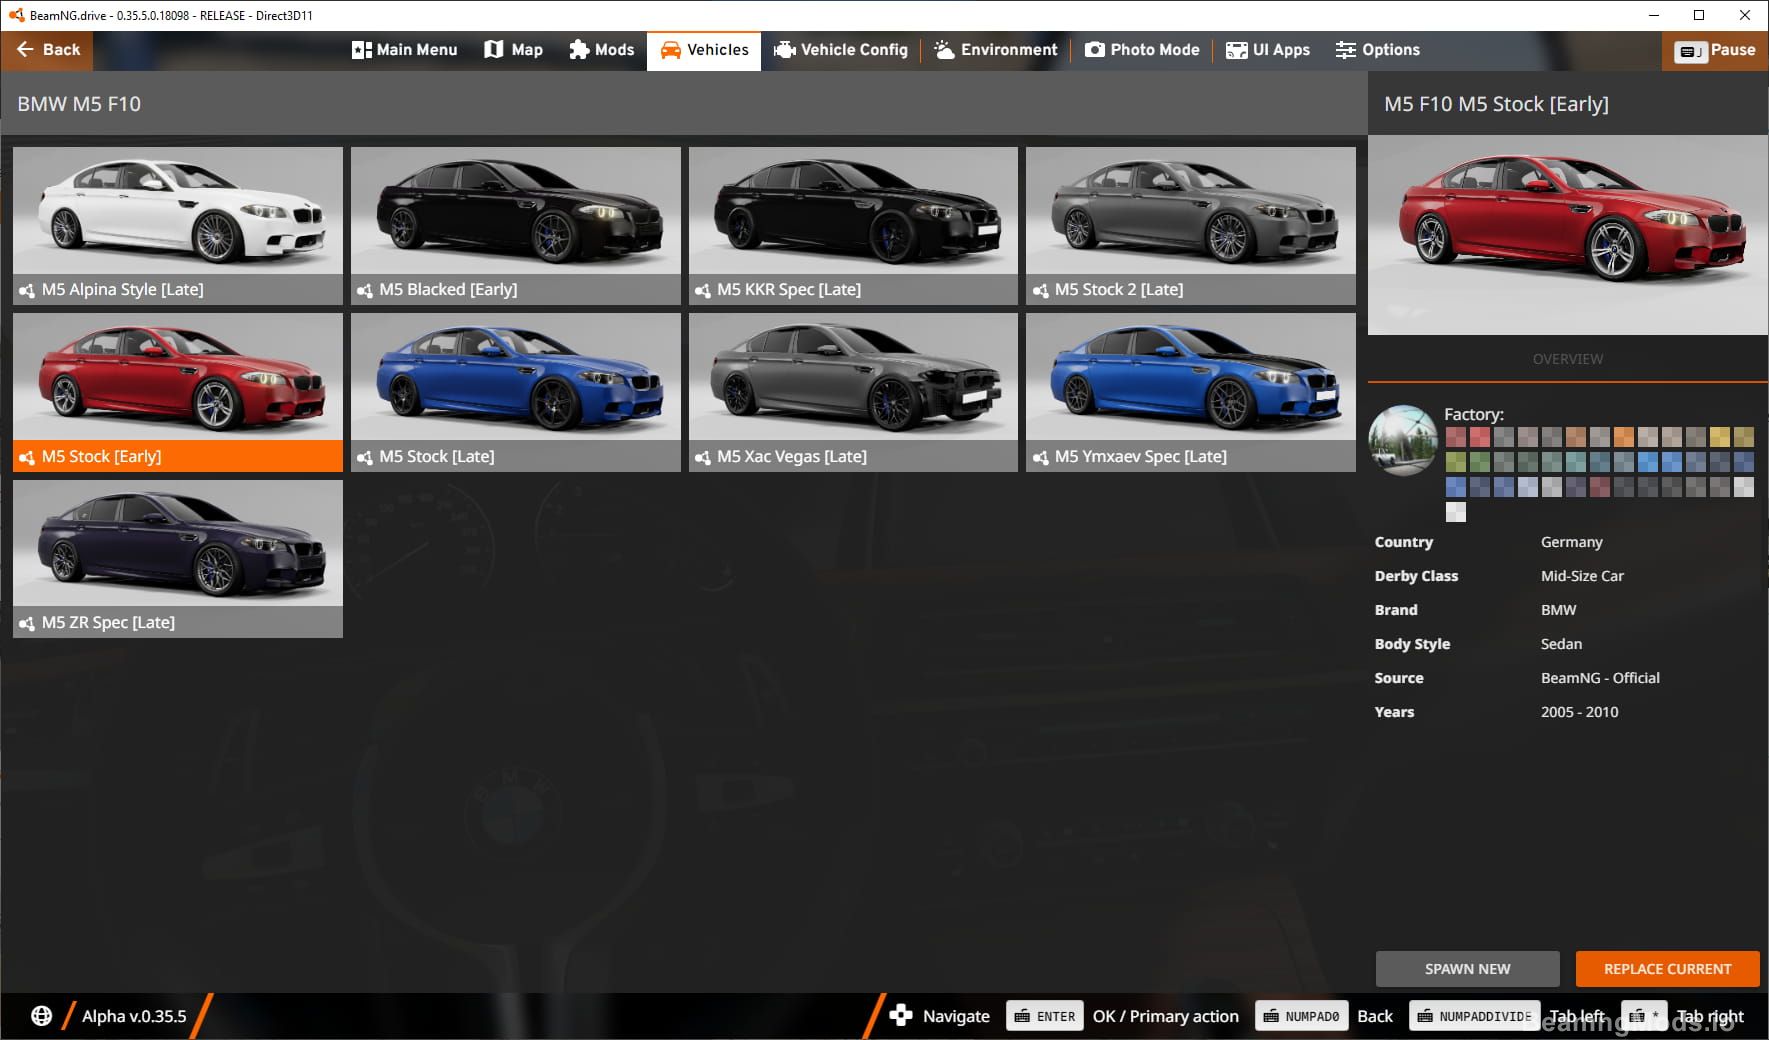Go to the Main Menu tab

[x=405, y=49]
